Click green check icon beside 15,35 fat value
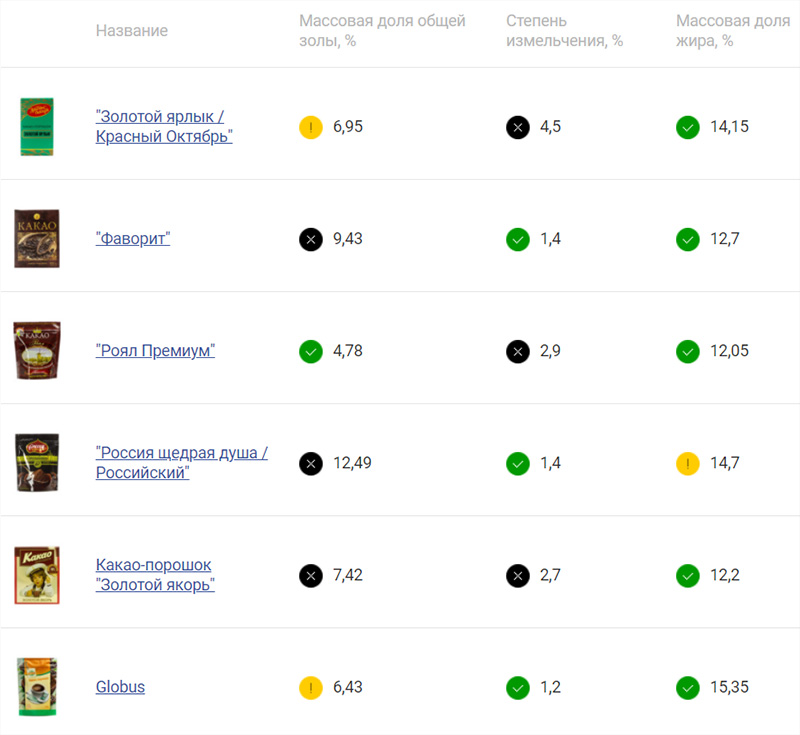The height and width of the screenshot is (735, 800). (x=688, y=687)
